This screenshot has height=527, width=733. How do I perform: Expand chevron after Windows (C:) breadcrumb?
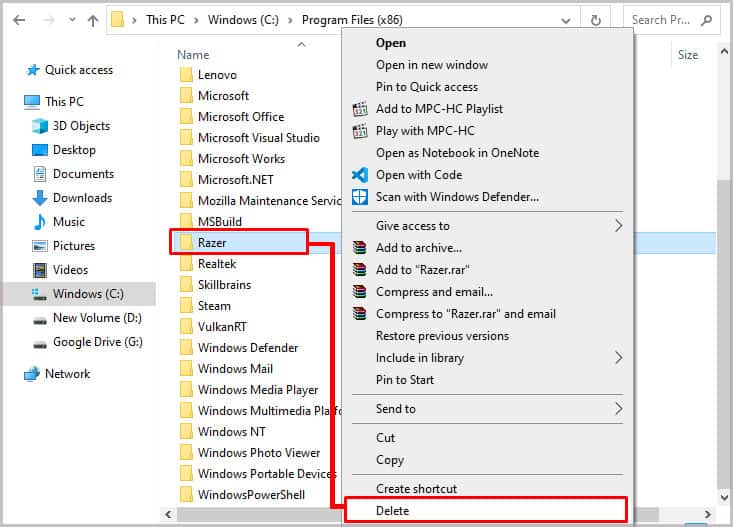pos(290,21)
